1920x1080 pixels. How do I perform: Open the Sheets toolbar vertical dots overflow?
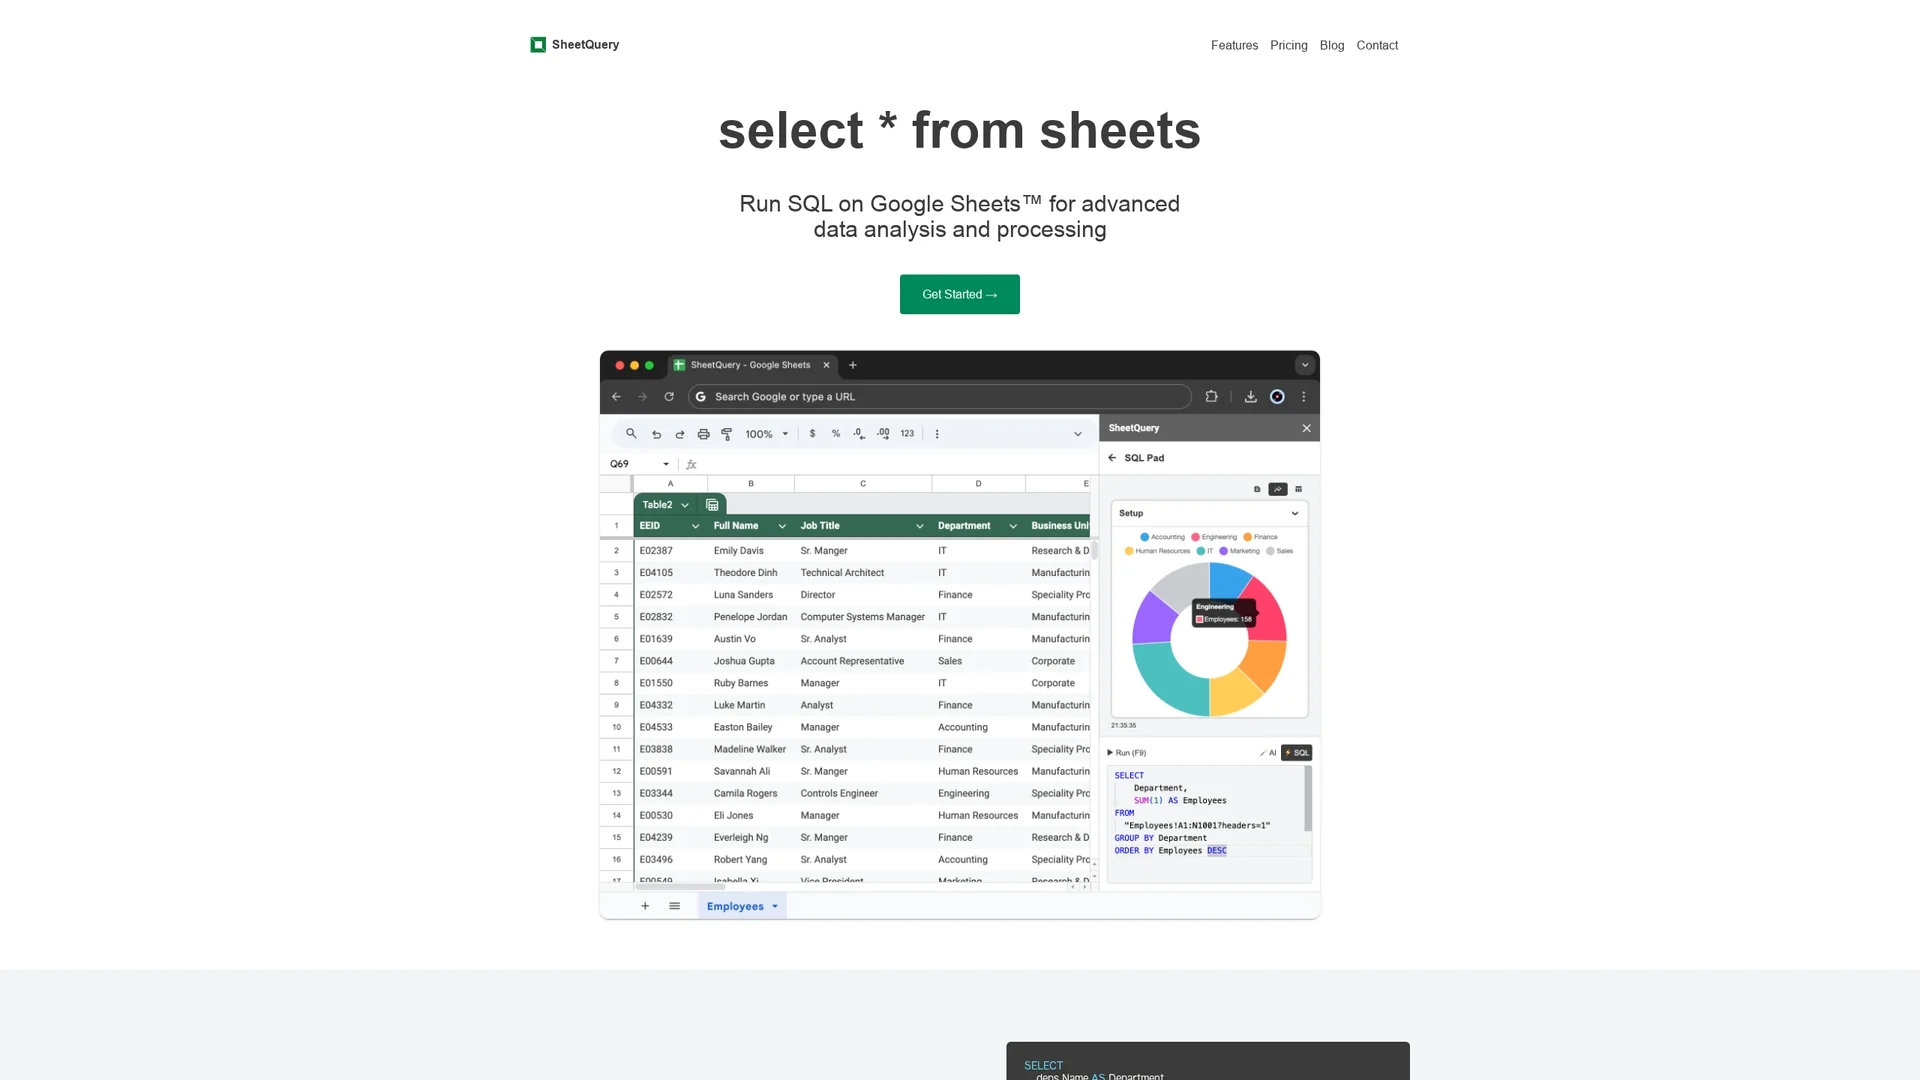937,434
